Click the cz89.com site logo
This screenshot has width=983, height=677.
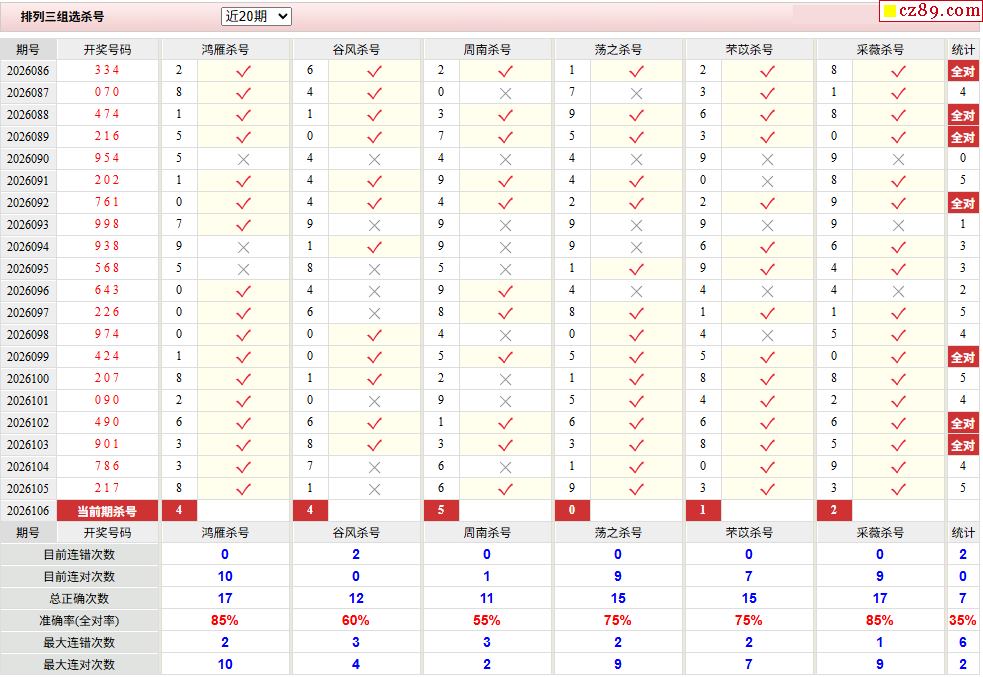coord(930,11)
